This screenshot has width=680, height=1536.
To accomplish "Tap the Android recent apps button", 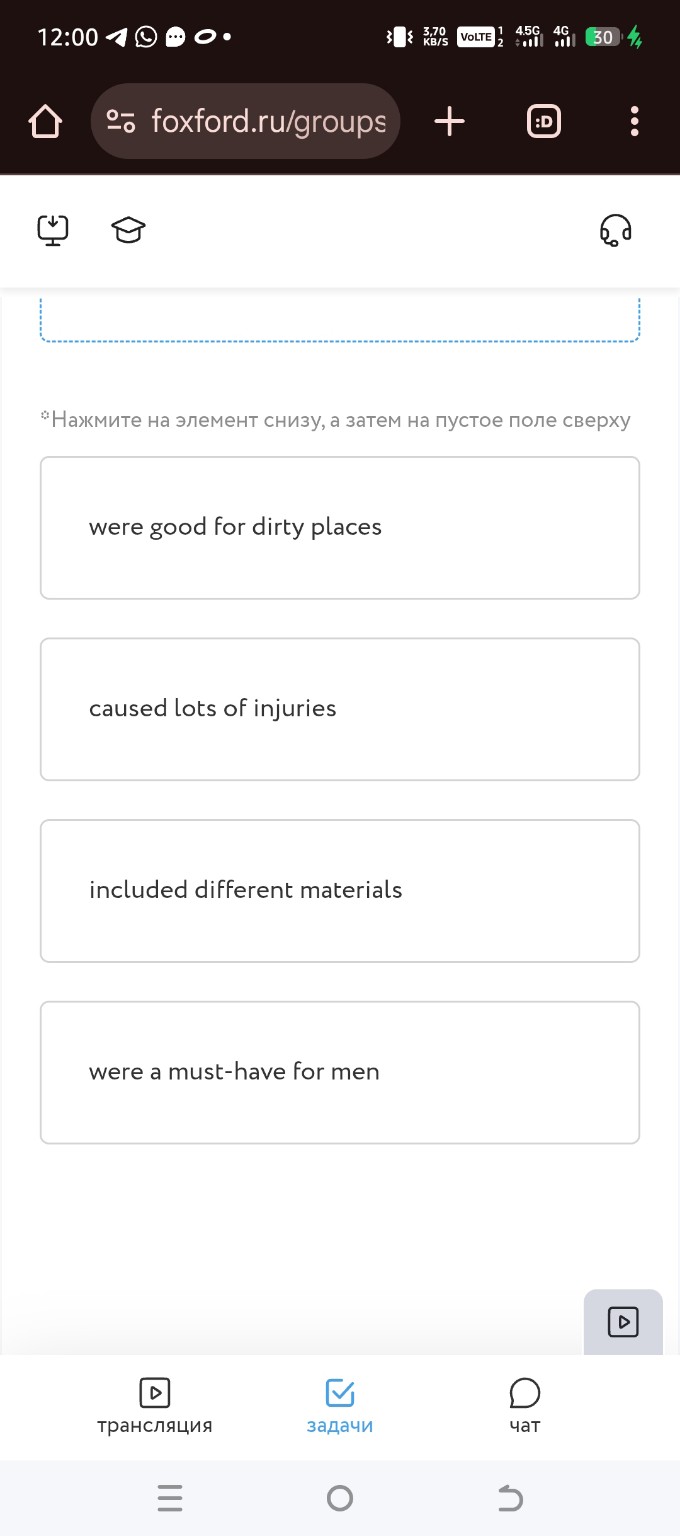I will pyautogui.click(x=170, y=1498).
